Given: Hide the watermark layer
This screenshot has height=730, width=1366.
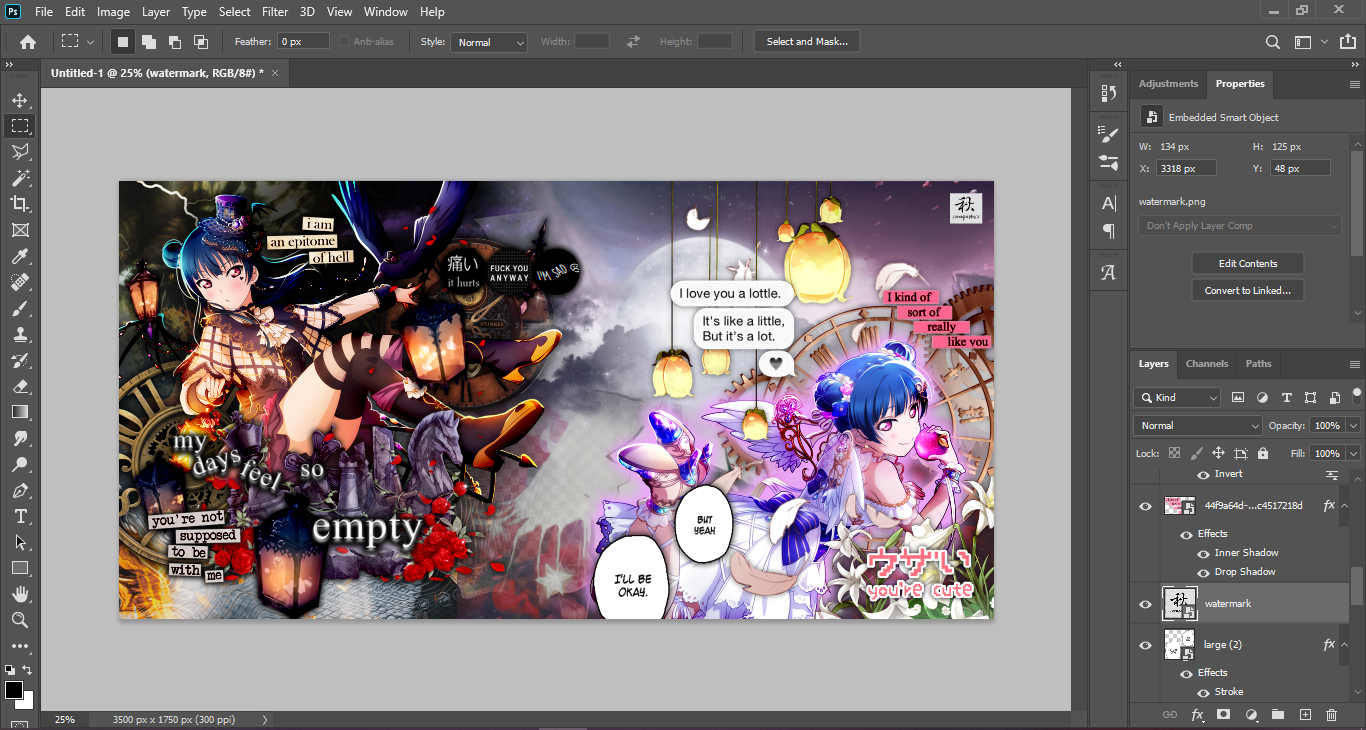Looking at the screenshot, I should click(x=1146, y=604).
